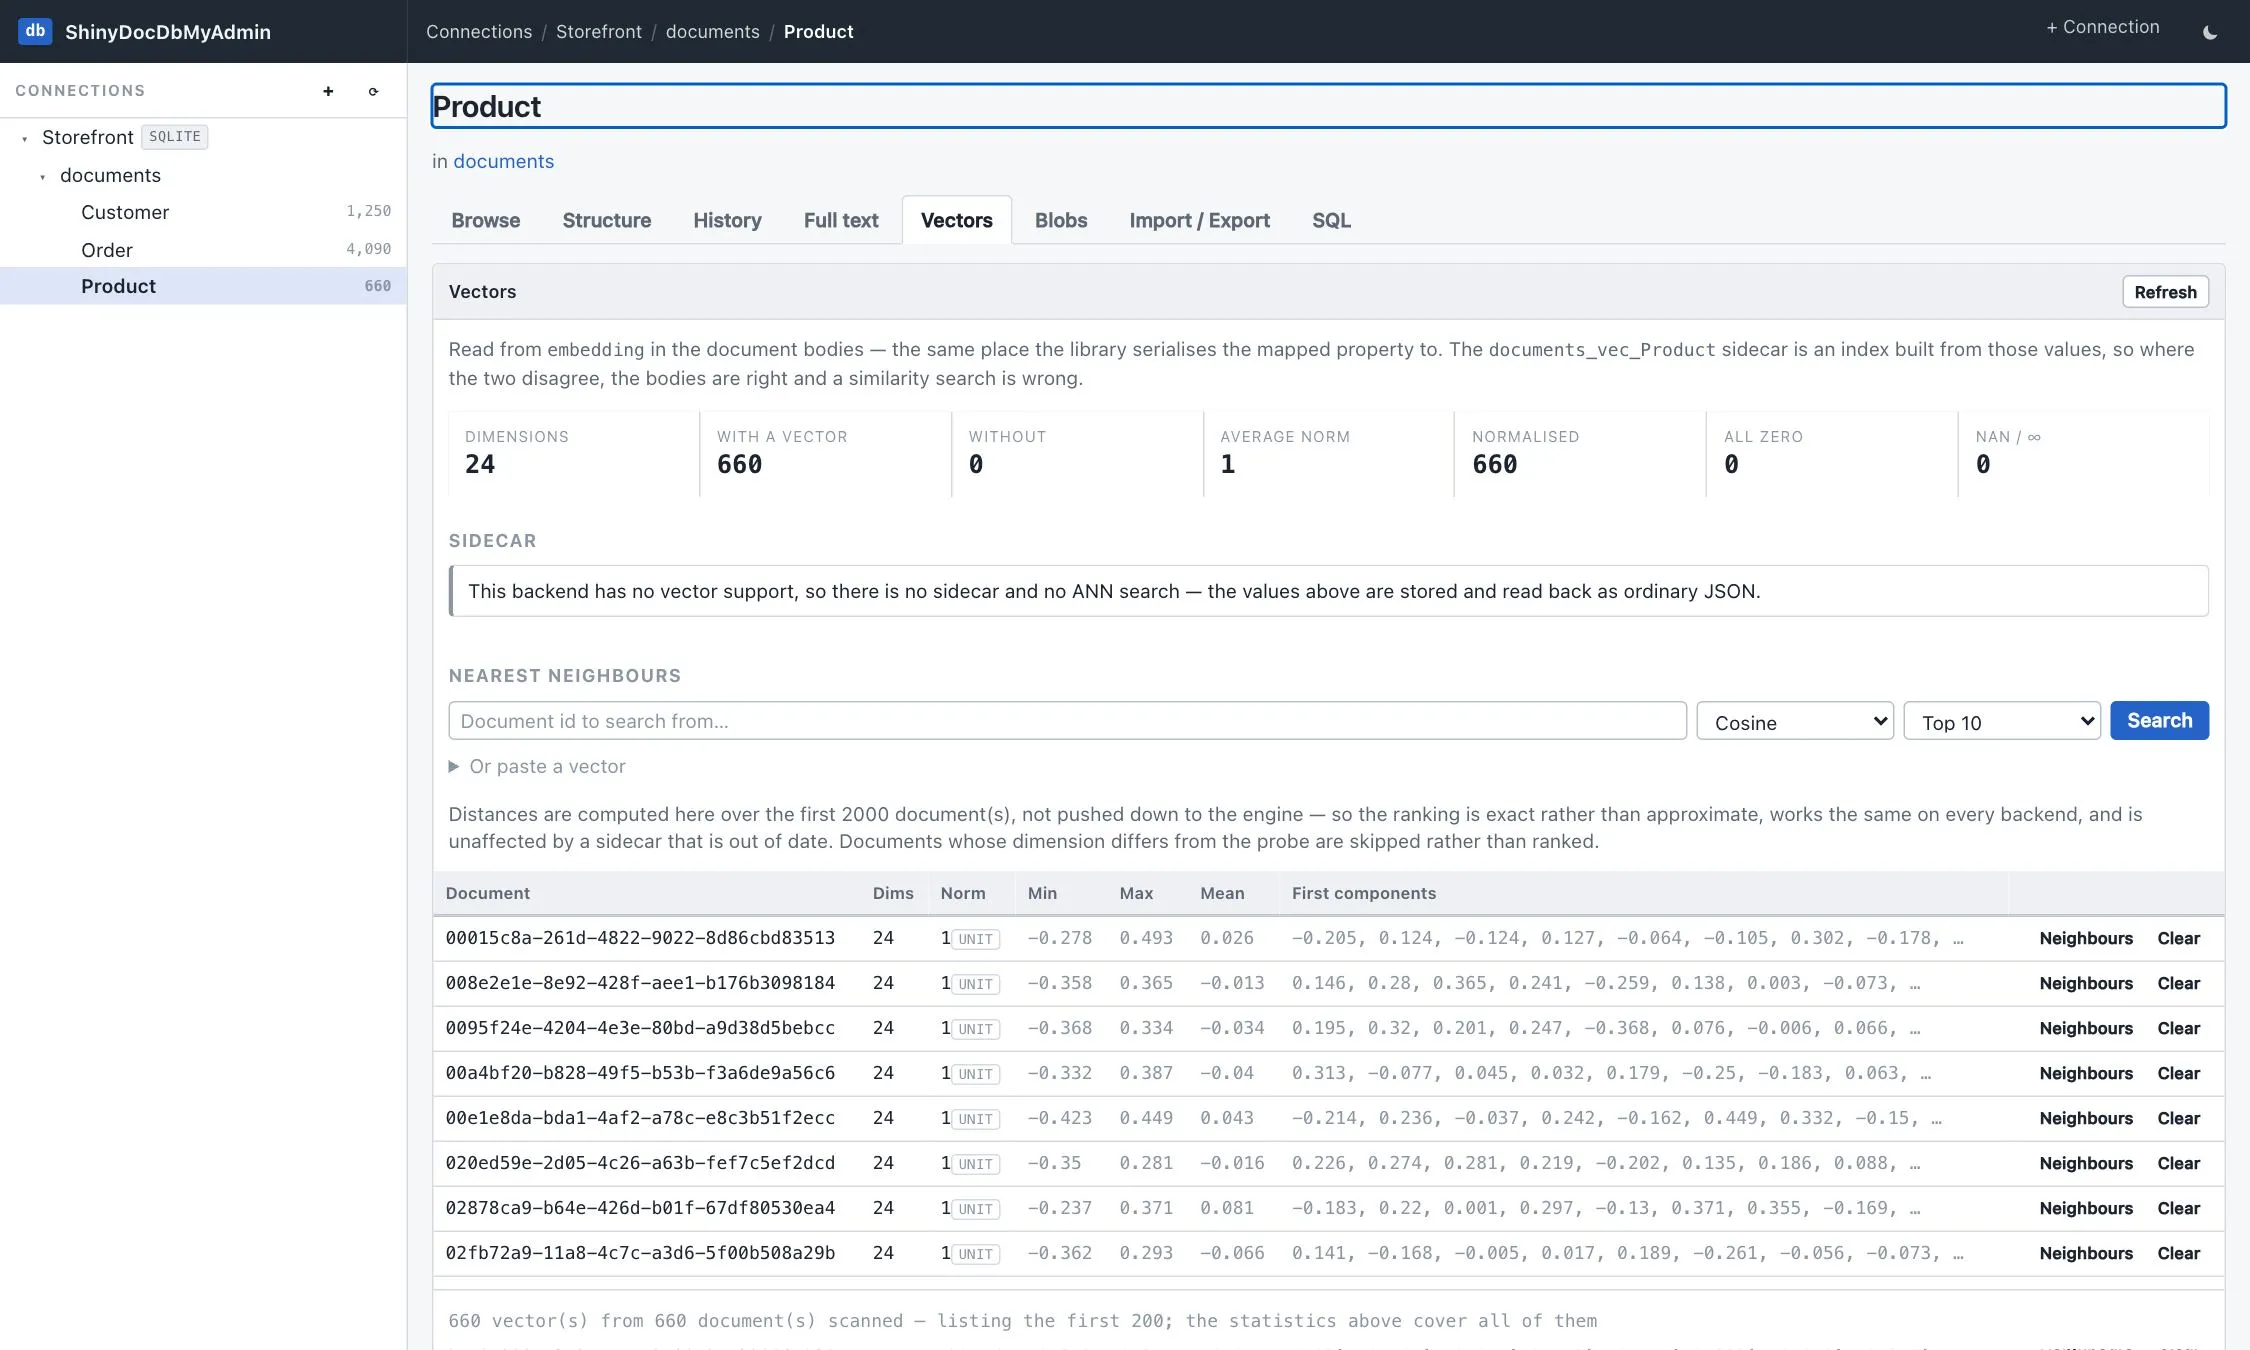Viewport: 2250px width, 1350px height.
Task: Refresh connections list icon in sidebar
Action: (x=374, y=91)
